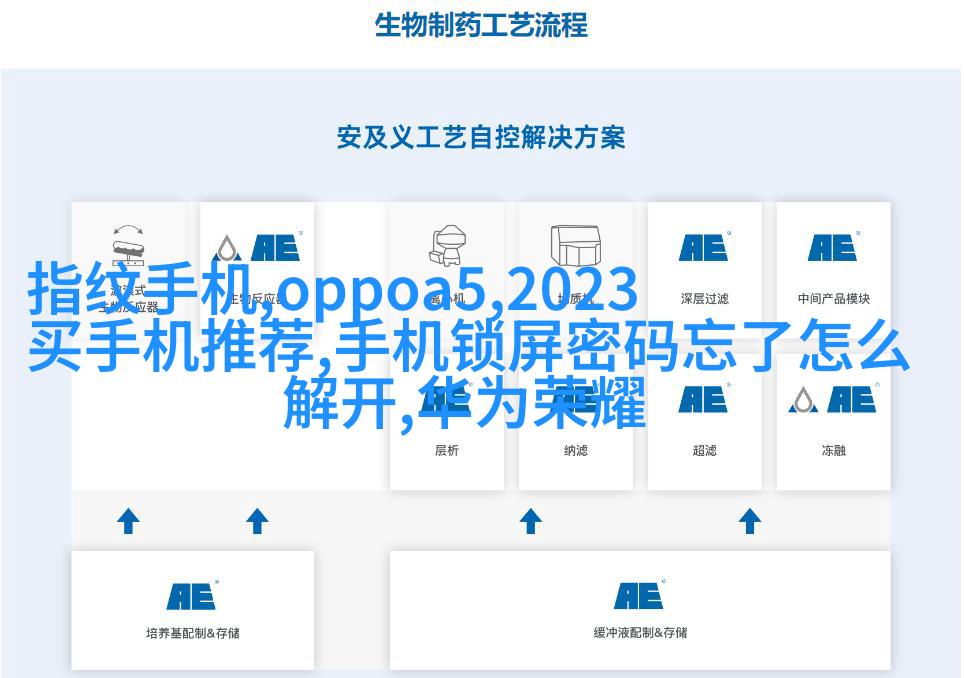Select the 层析 label

(x=447, y=451)
